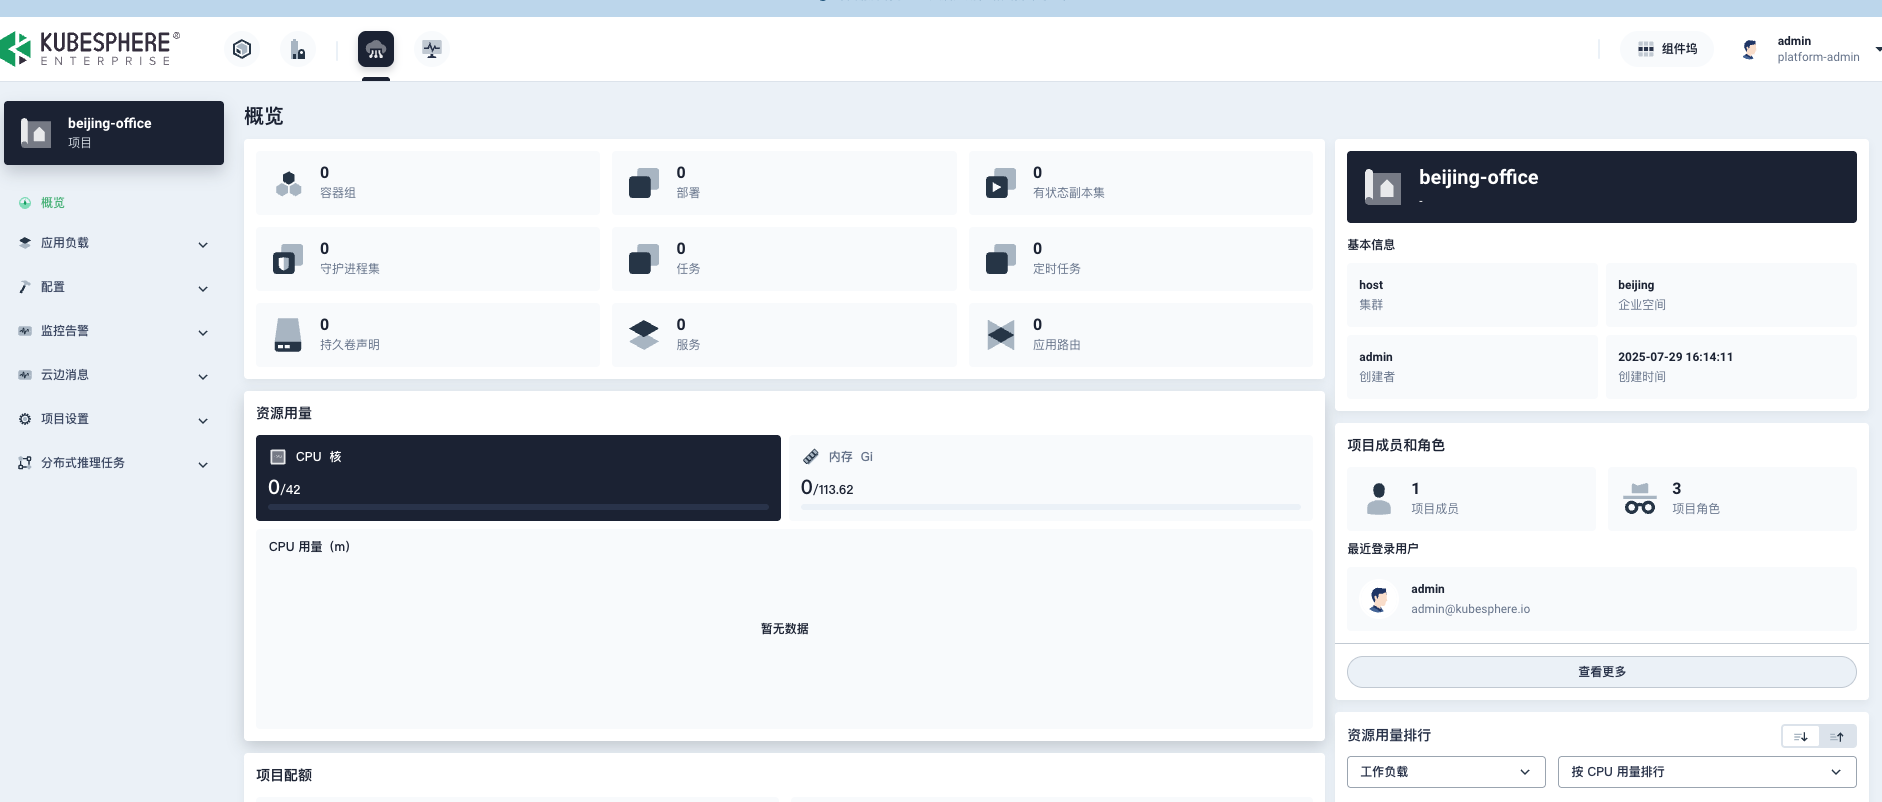Viewport: 1882px width, 802px height.
Task: Open the beijing-office project selector card
Action: [114, 133]
